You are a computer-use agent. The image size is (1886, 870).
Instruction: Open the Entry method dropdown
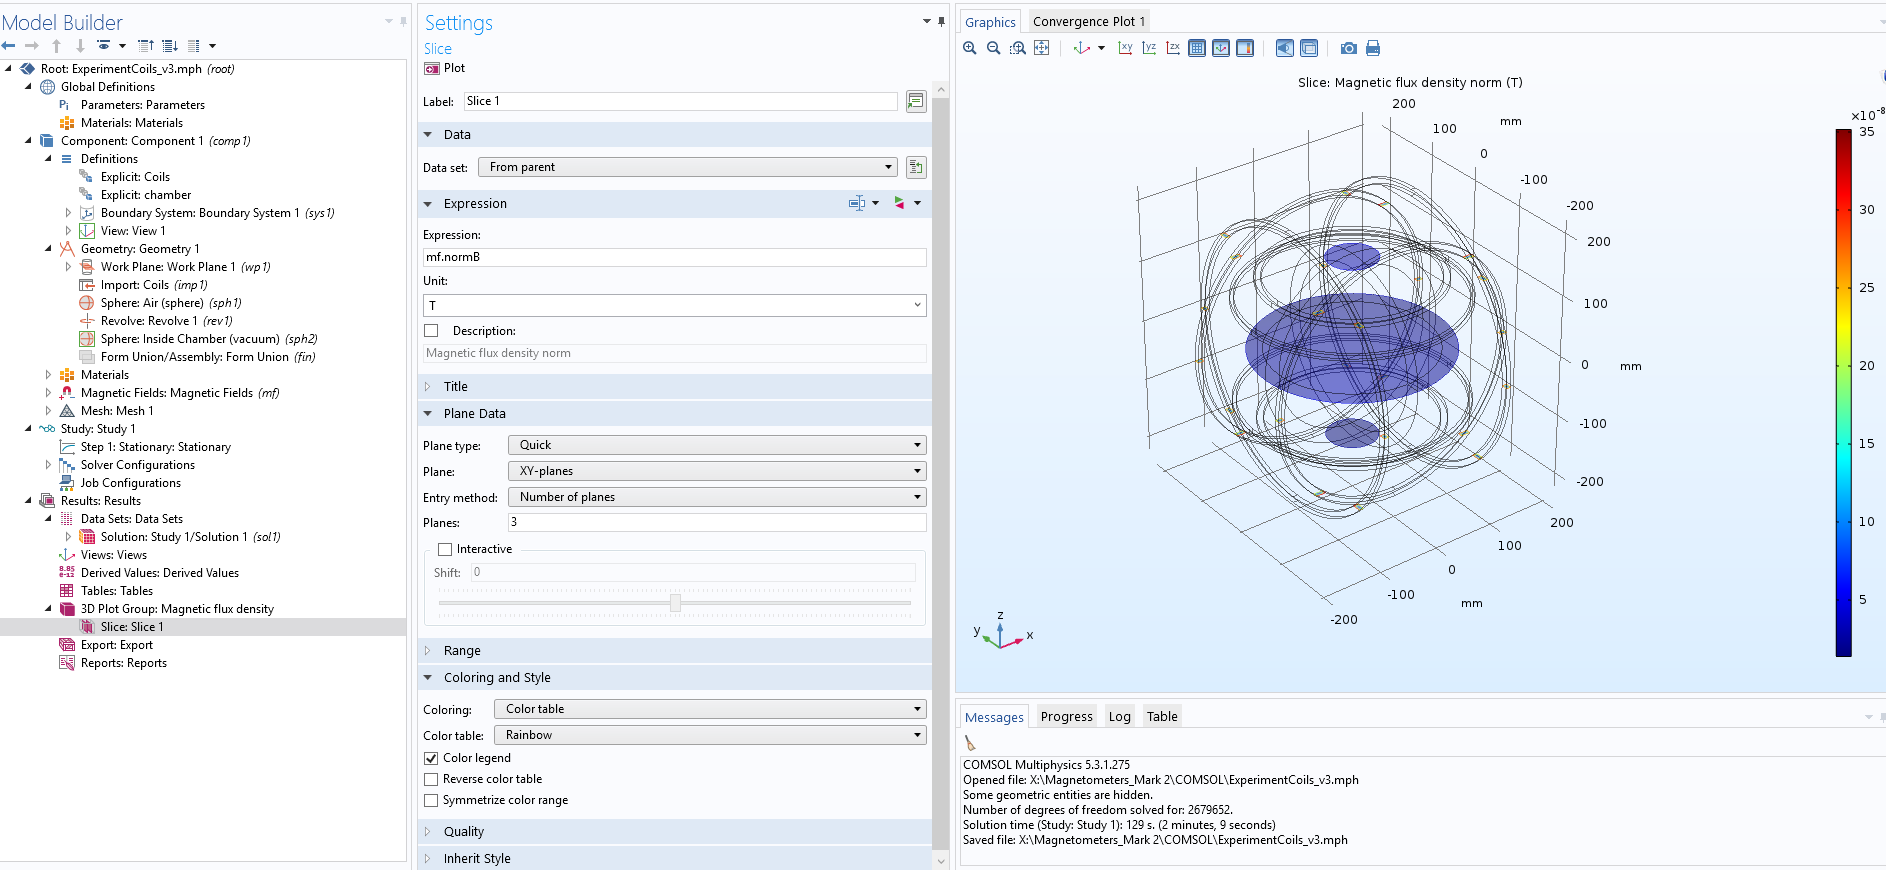coord(717,497)
